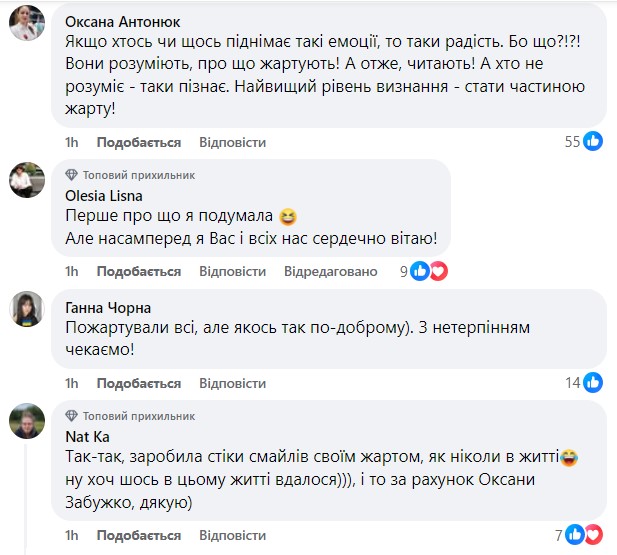Open Ганна Чорна's profile picture
Viewport: 617px width, 555px height.
(27, 309)
